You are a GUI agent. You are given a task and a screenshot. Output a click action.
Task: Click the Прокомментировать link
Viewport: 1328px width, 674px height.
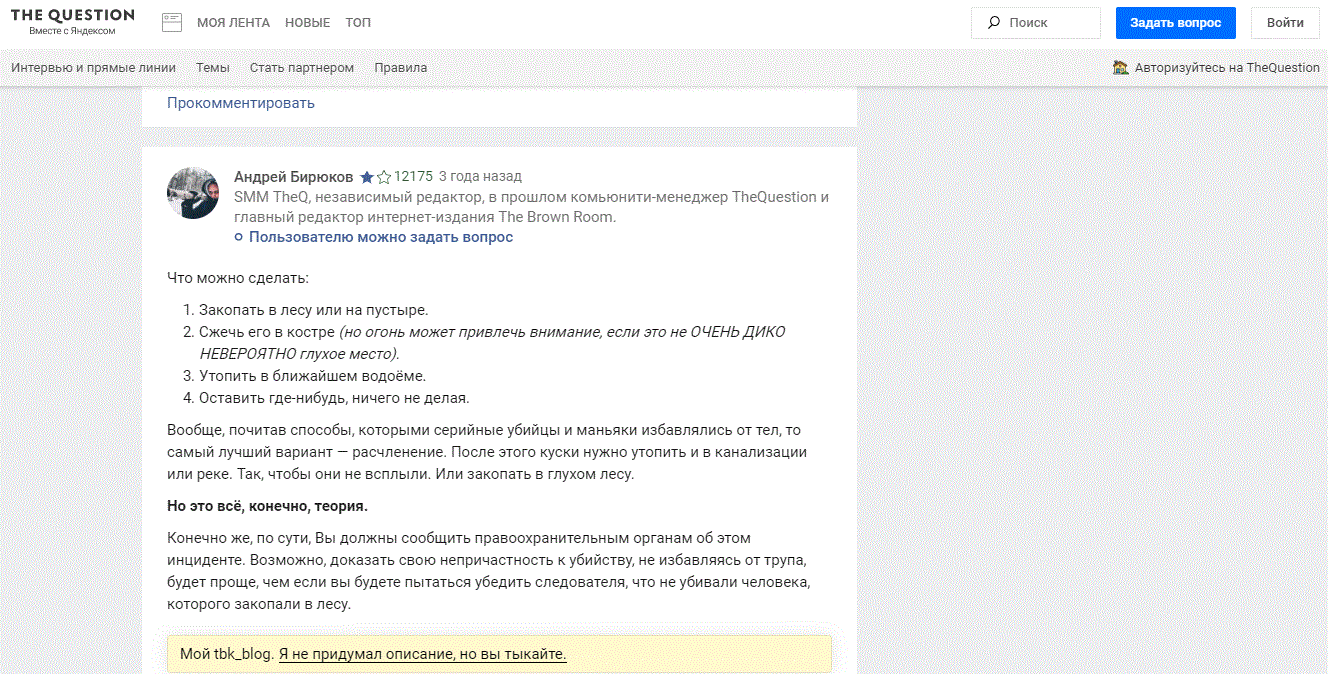pyautogui.click(x=241, y=103)
